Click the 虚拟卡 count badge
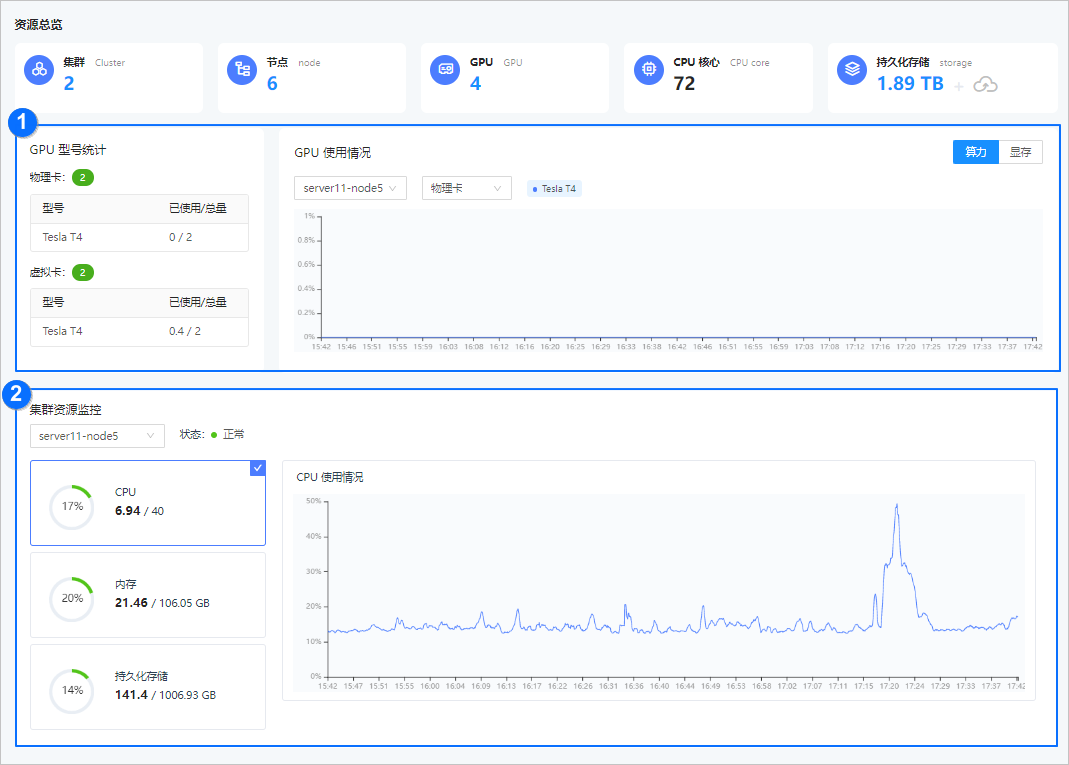The image size is (1069, 765). (83, 273)
